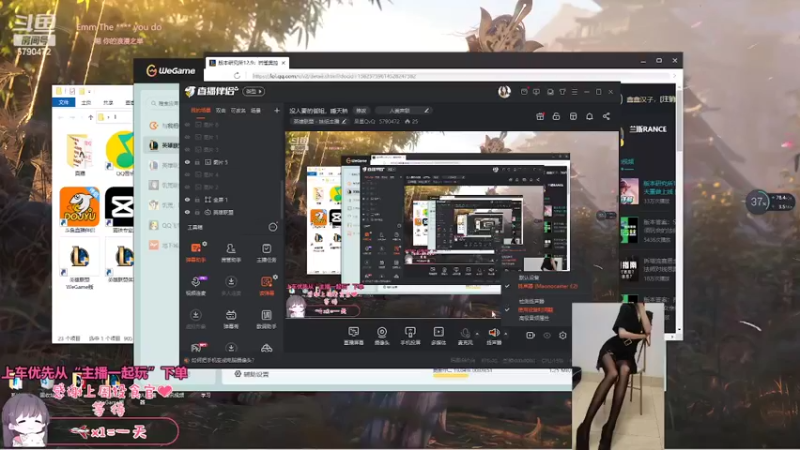Open the settings gear in the bottom bar
Viewport: 800px width, 450px height.
tap(563, 335)
